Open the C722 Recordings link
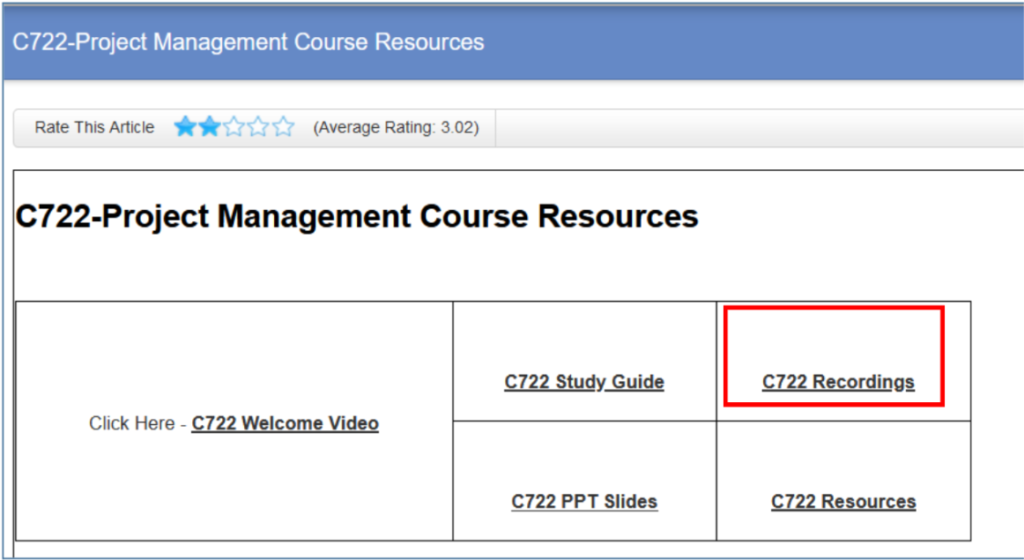 tap(838, 382)
